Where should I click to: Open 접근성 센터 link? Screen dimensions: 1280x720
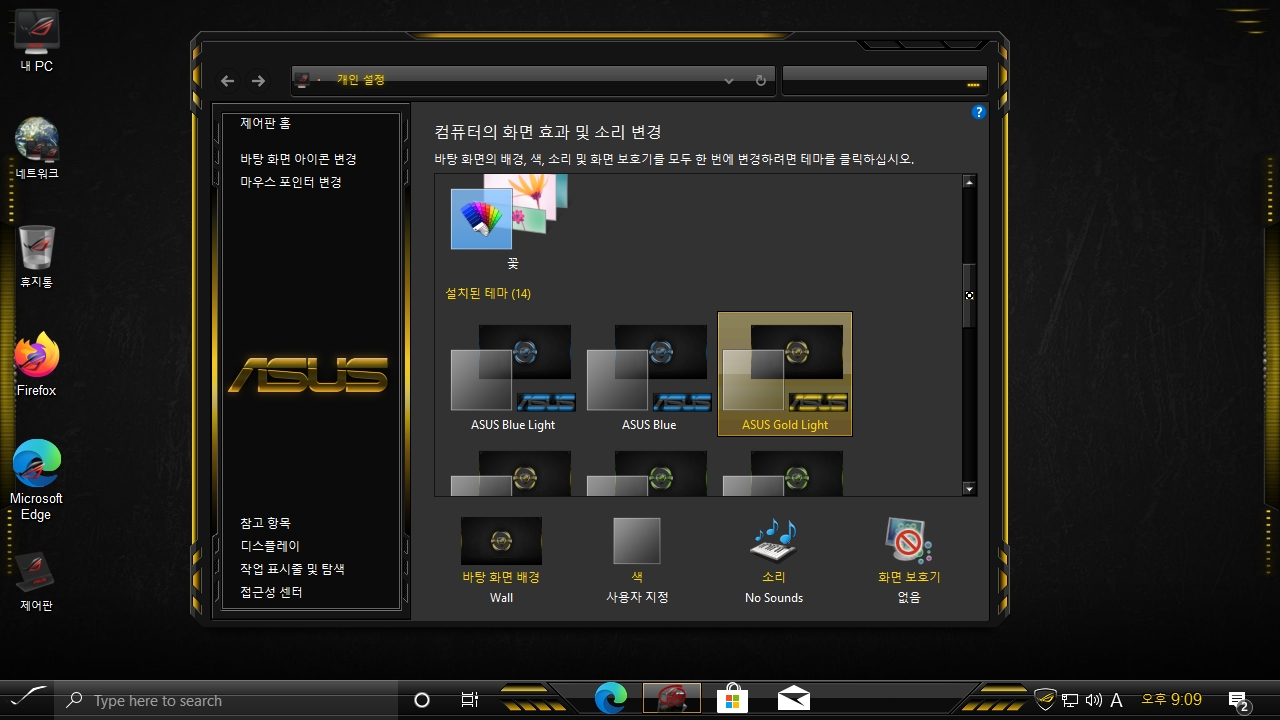coord(271,592)
